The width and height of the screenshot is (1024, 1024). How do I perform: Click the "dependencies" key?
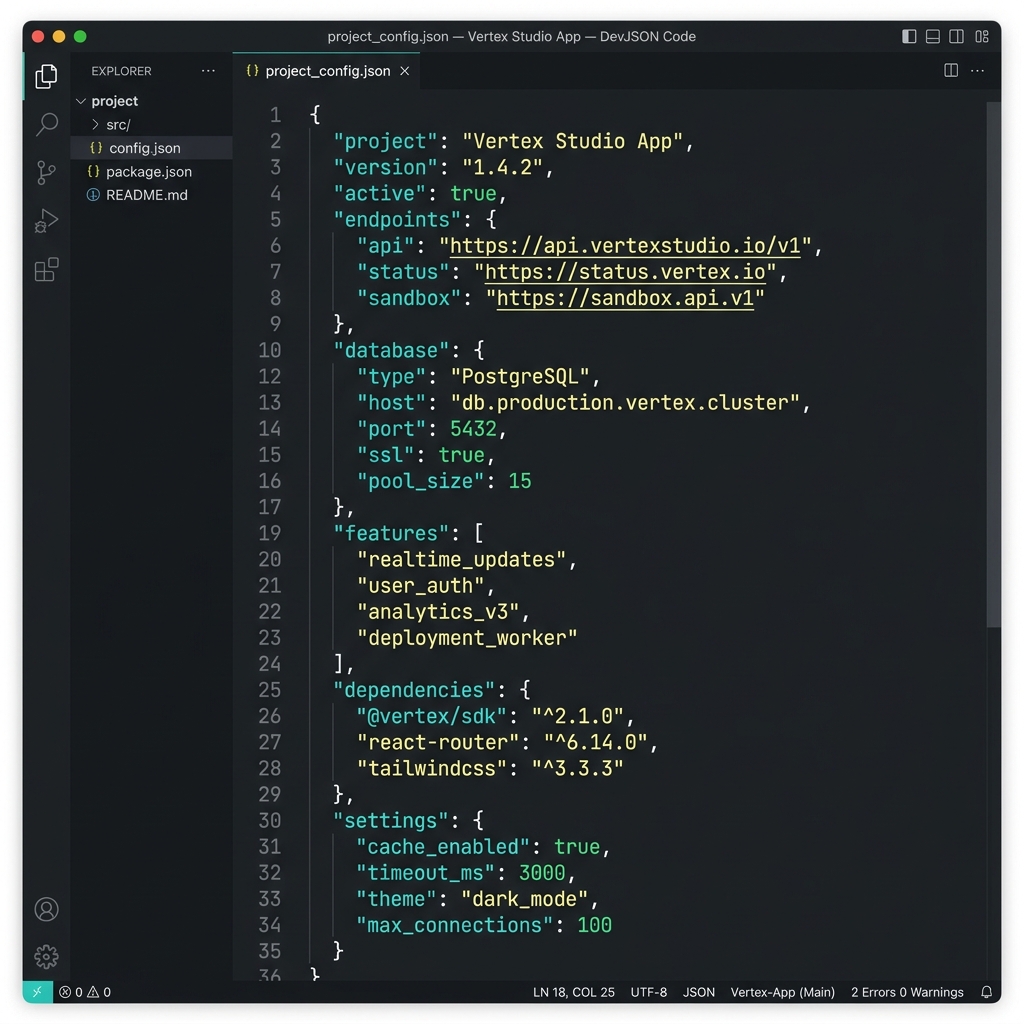coord(415,690)
